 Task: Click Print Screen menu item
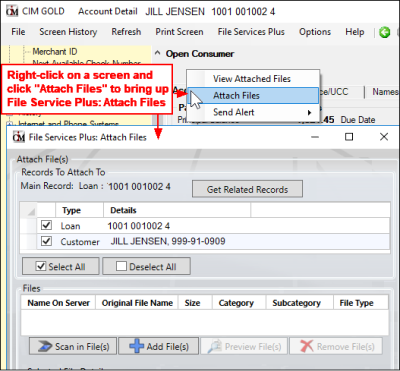pos(179,32)
